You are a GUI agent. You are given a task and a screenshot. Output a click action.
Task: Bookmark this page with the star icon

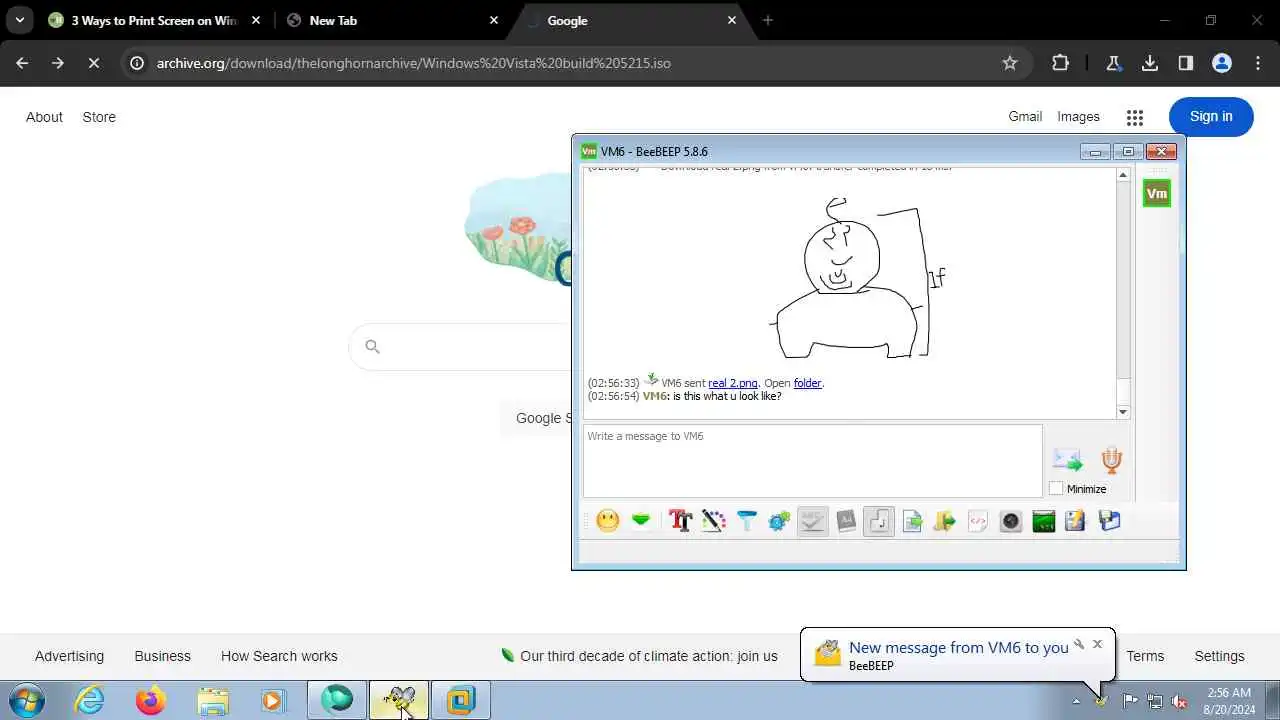click(1010, 63)
